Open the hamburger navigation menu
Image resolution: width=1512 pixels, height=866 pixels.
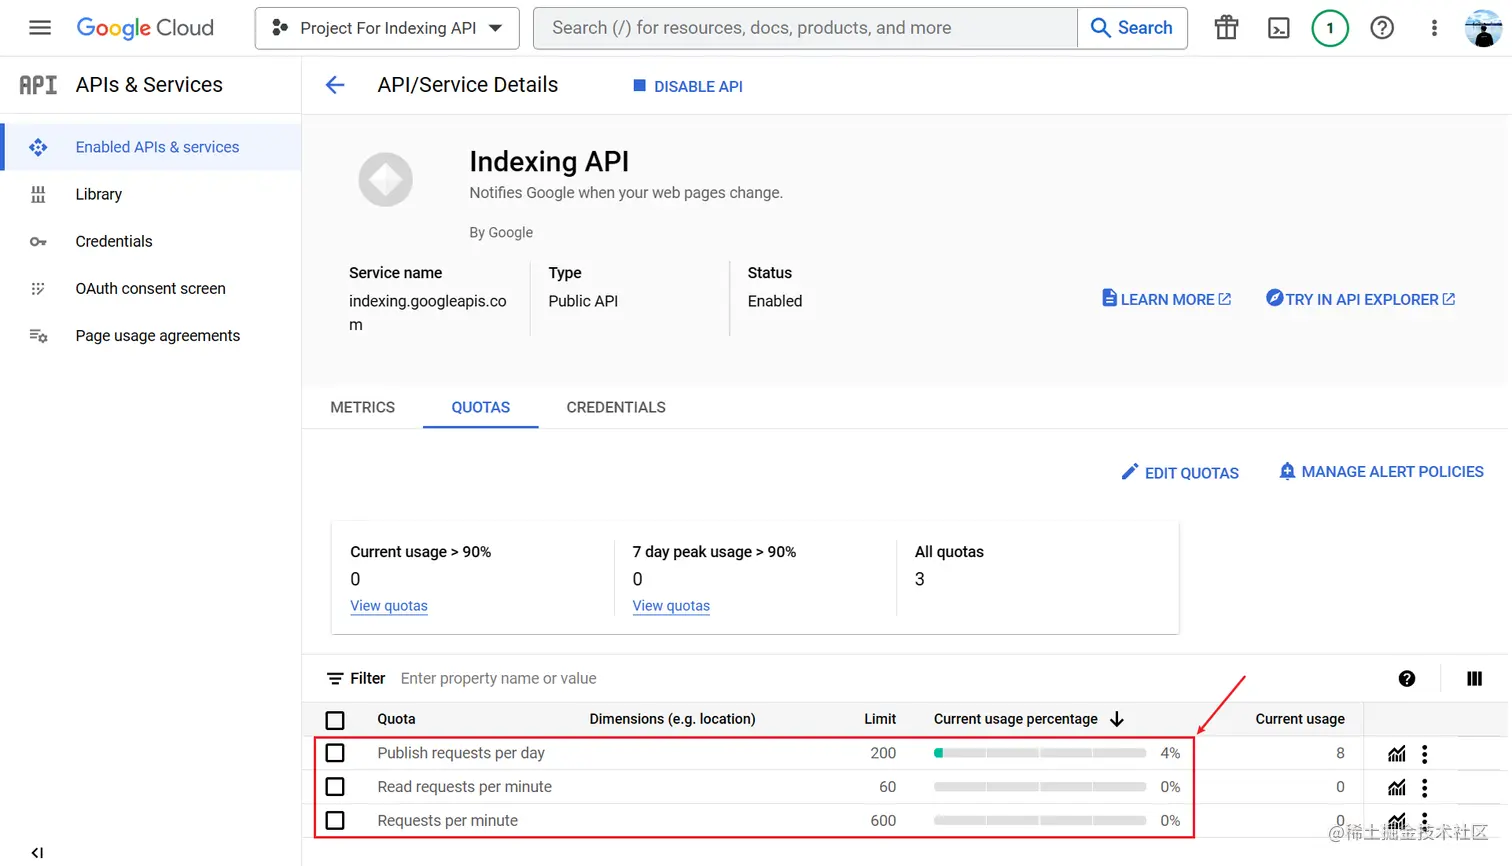40,28
